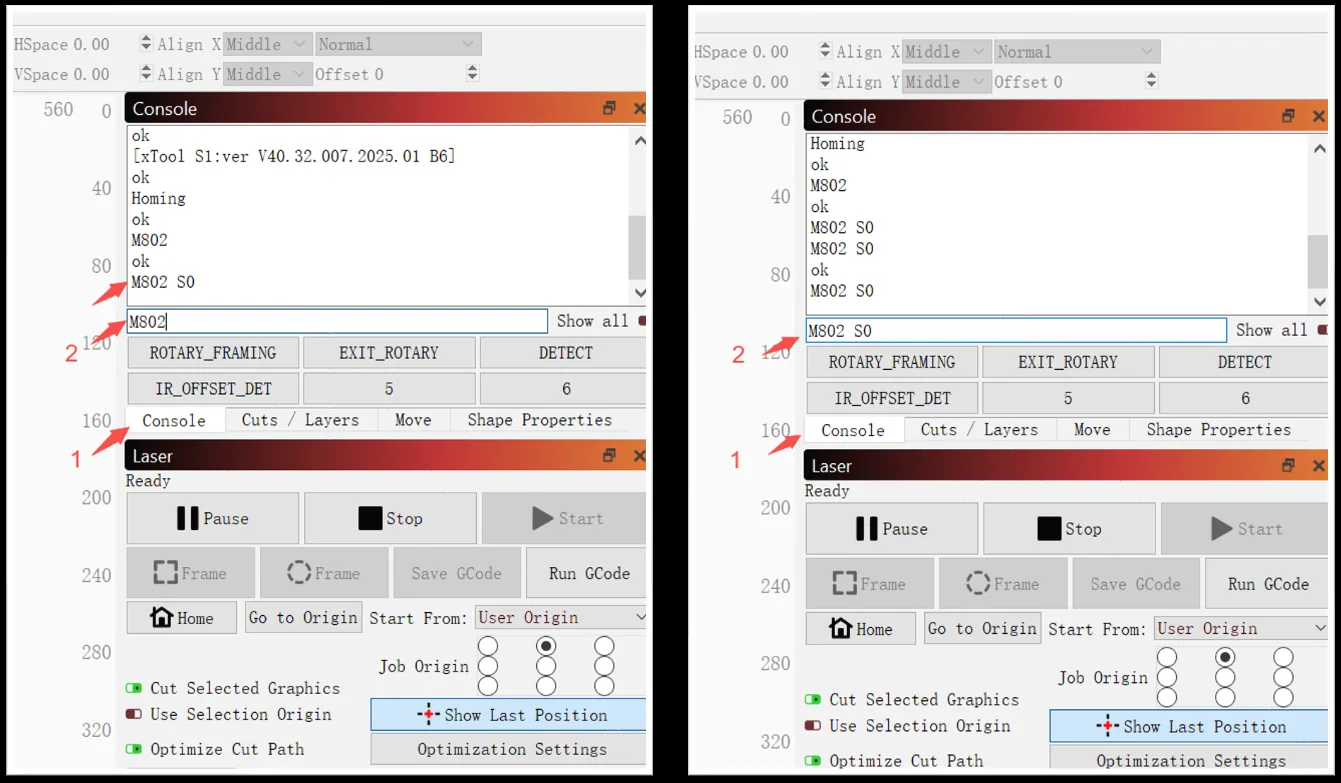Click console scroll-up arrow in left screenshot
Screen dimensions: 1341x783
point(639,141)
